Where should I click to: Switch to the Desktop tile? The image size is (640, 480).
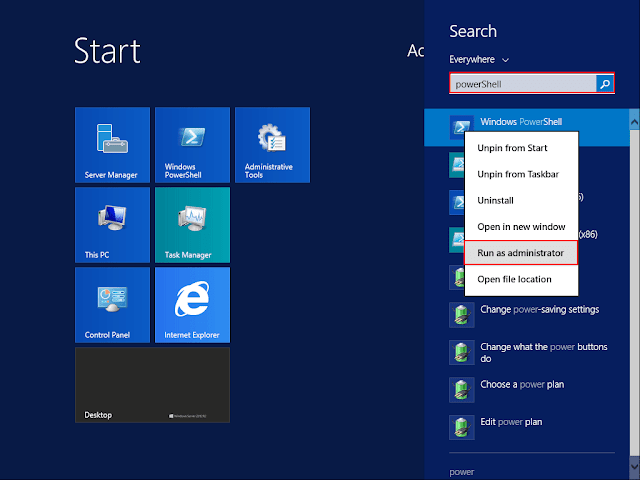tap(152, 385)
